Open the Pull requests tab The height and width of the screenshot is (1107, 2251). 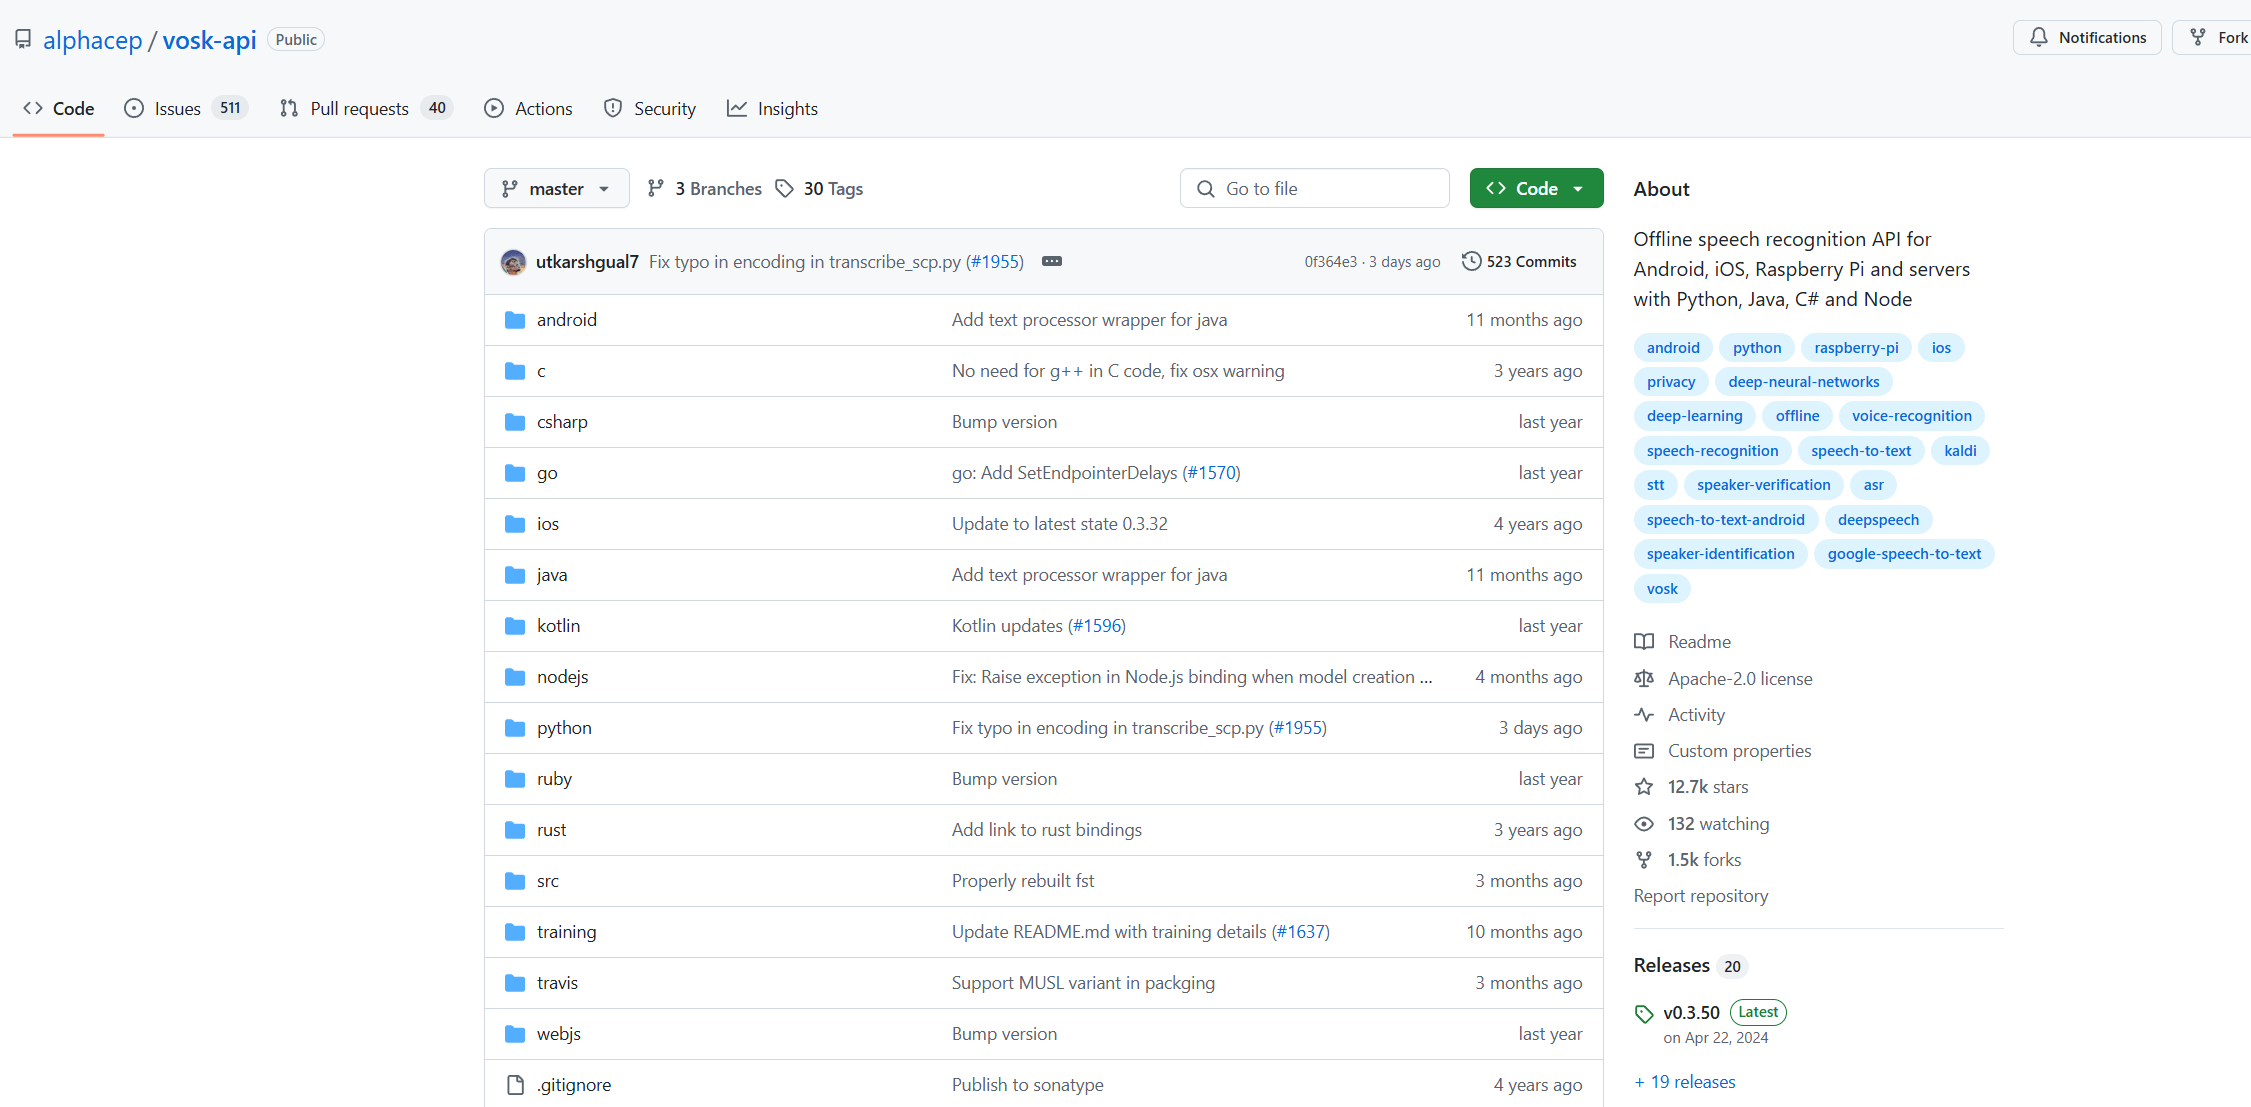[x=366, y=108]
